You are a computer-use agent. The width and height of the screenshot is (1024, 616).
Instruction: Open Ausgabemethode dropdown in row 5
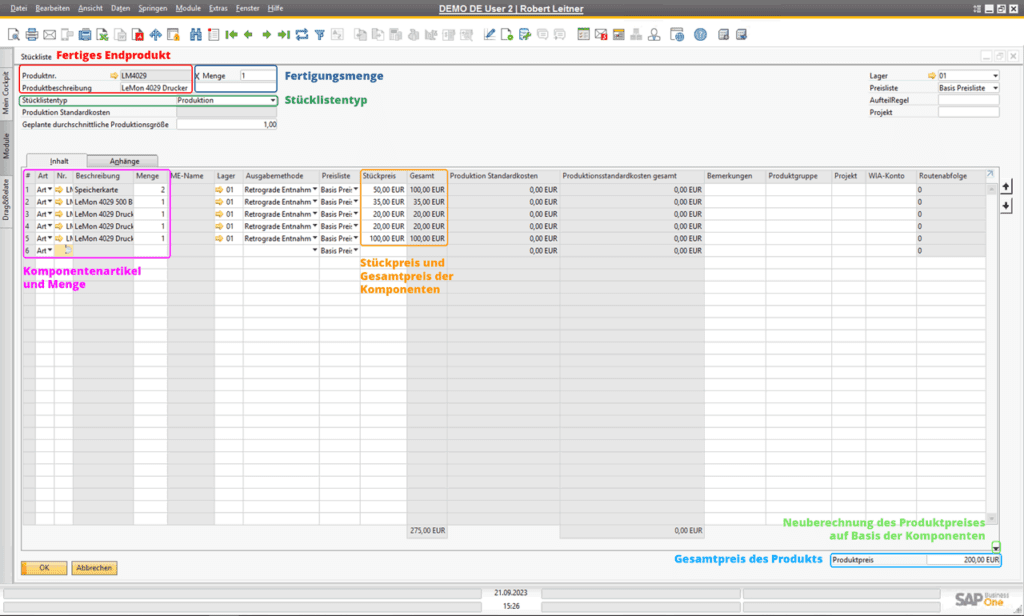pos(315,238)
